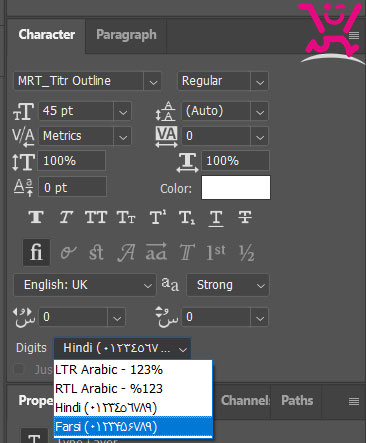
Task: Toggle Fractions (½) OpenType button
Action: (247, 253)
